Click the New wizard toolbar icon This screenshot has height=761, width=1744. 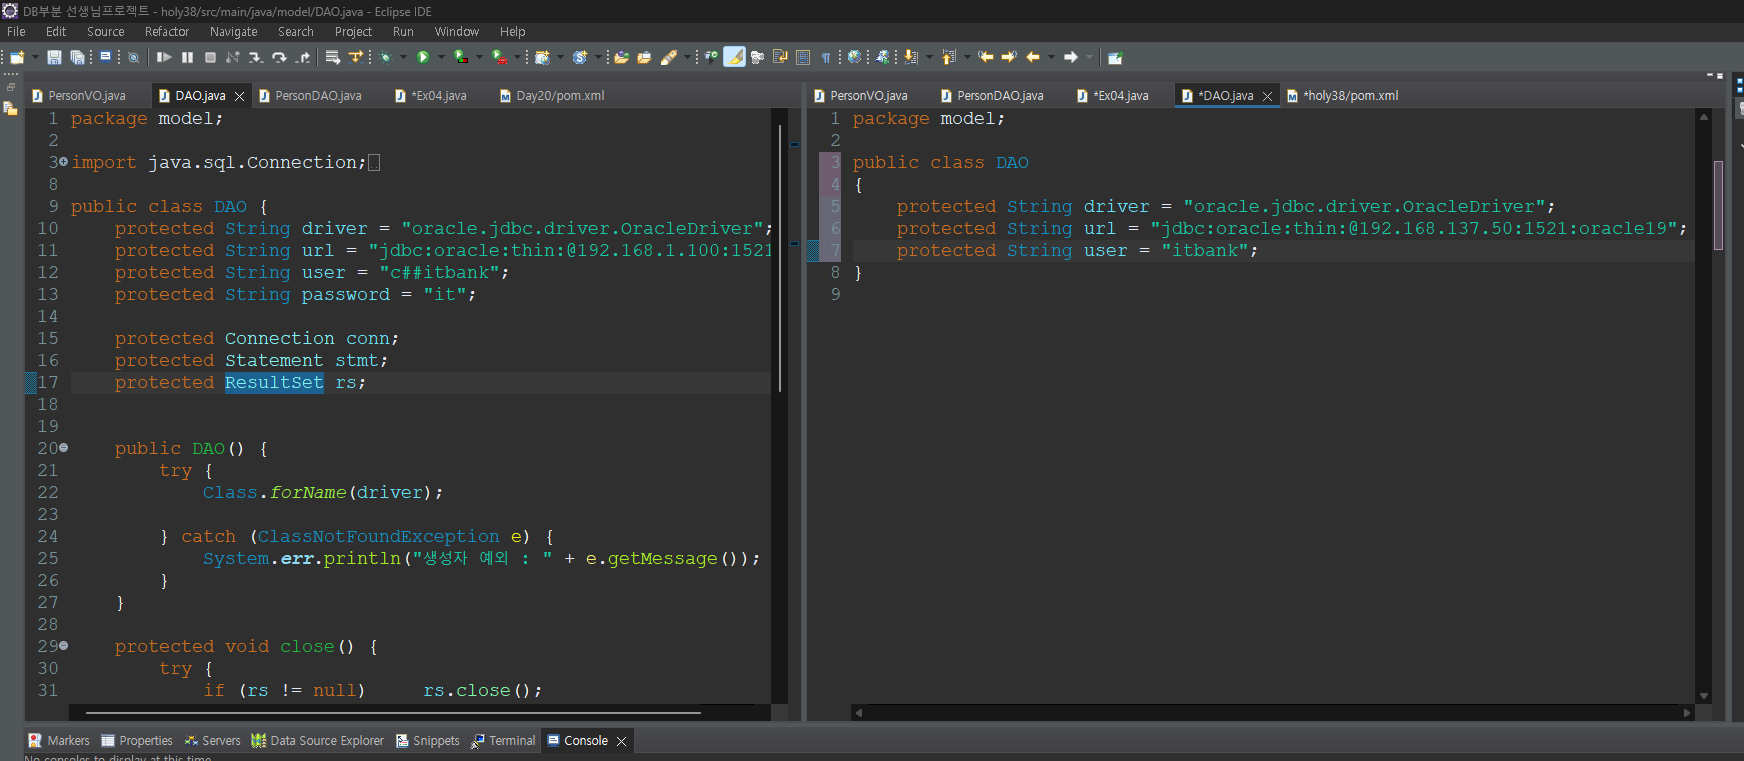(17, 57)
